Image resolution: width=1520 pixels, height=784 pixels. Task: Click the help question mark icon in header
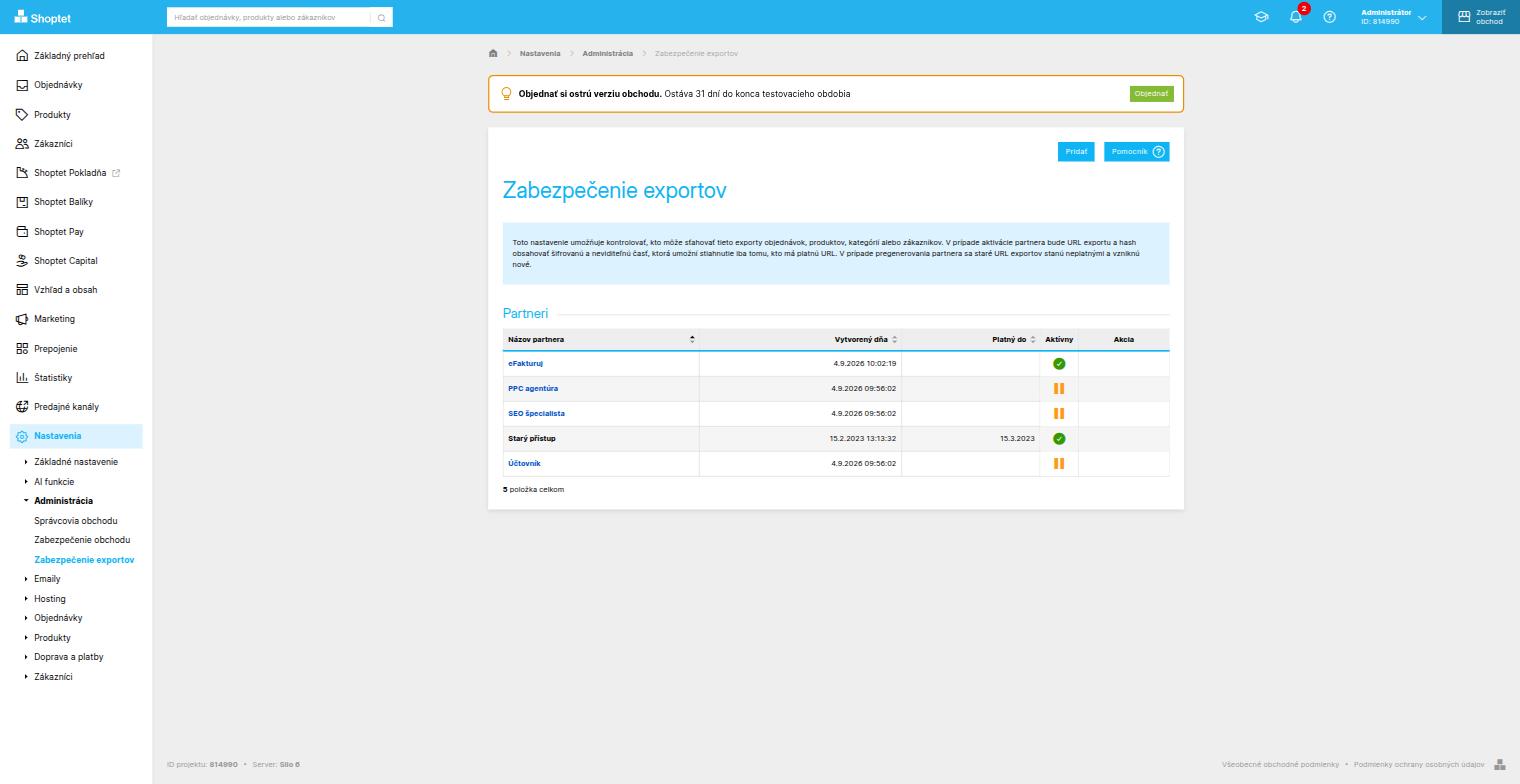(x=1329, y=17)
